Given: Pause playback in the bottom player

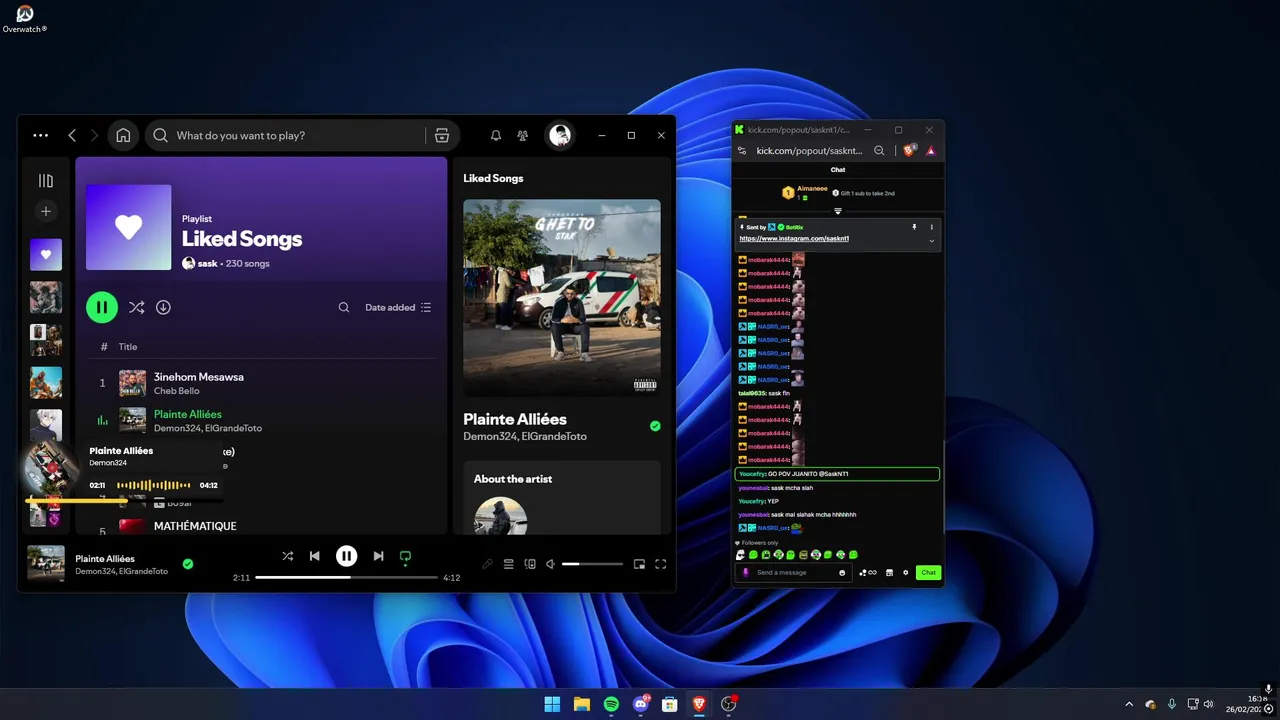Looking at the screenshot, I should [x=346, y=556].
